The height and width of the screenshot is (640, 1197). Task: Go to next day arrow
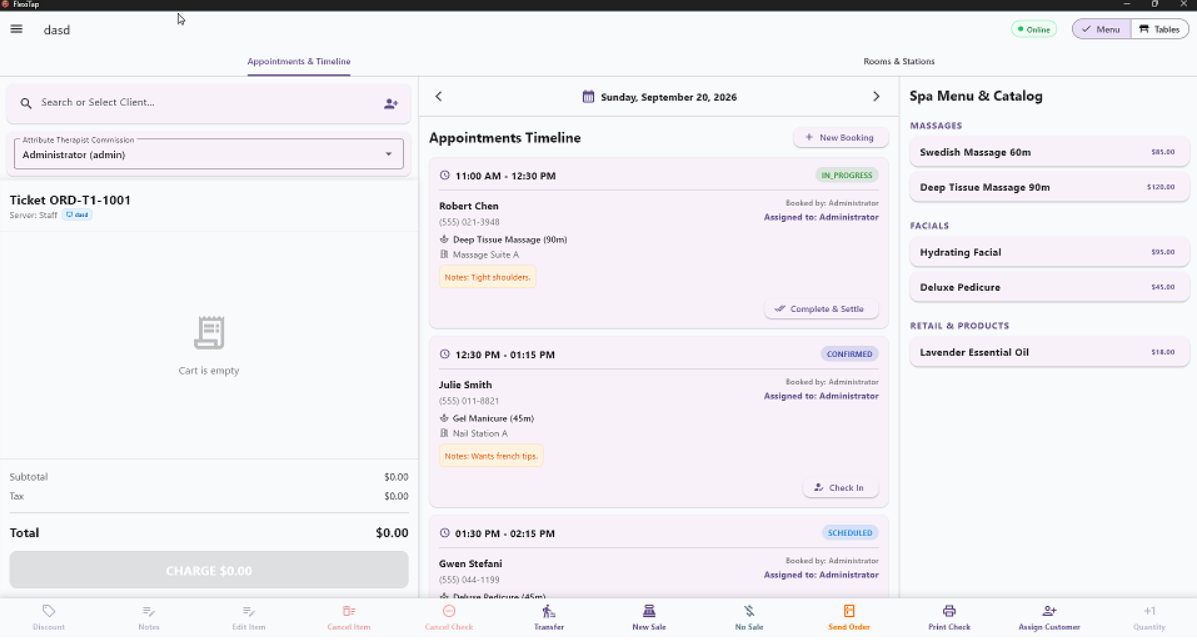tap(876, 96)
